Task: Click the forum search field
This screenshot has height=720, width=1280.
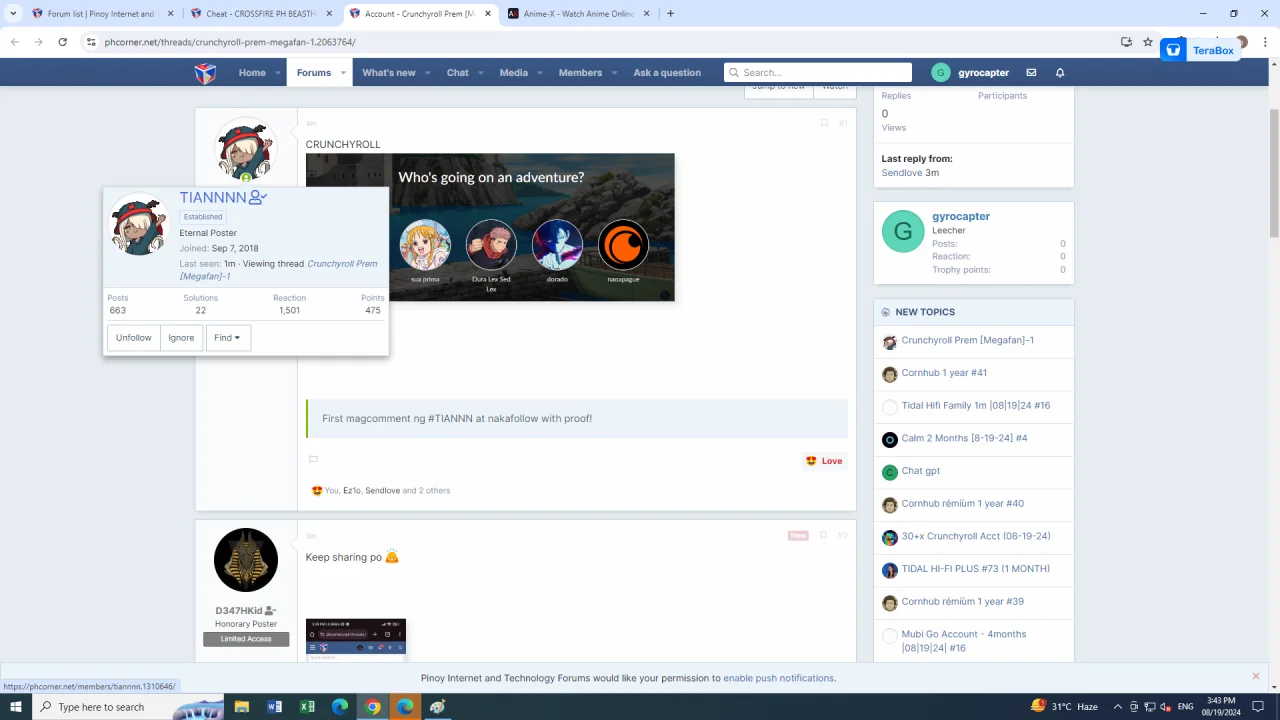Action: coord(818,72)
